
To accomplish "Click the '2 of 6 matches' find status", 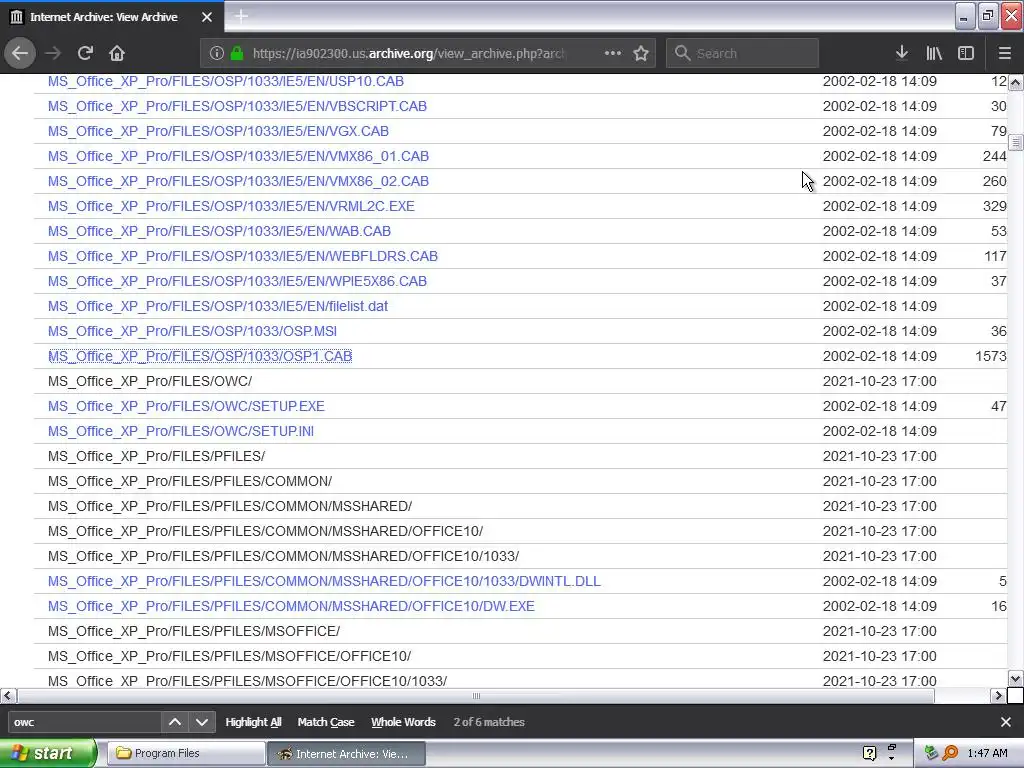I will coord(489,722).
